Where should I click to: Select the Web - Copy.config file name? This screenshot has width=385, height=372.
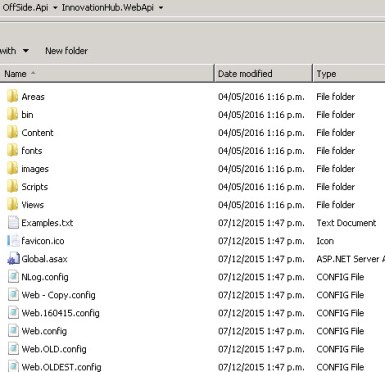tap(58, 295)
